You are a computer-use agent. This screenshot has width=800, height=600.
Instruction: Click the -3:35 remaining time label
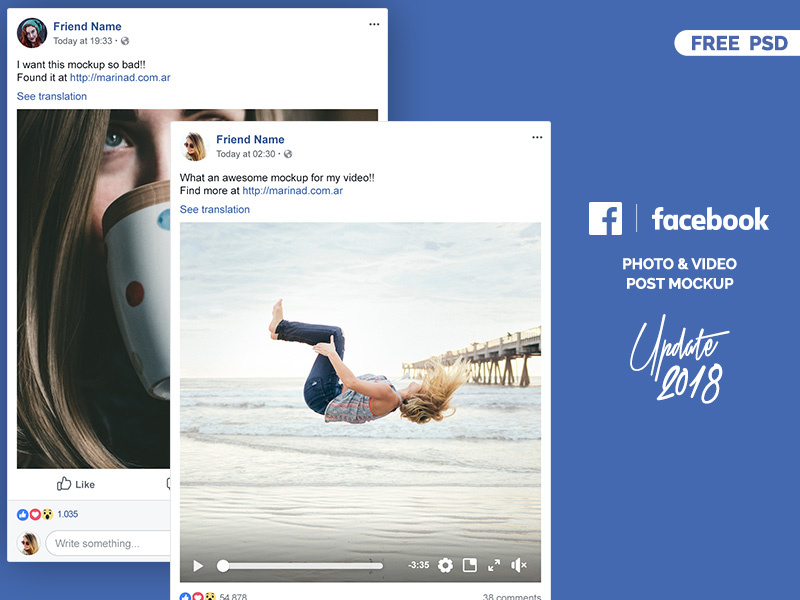coord(418,565)
